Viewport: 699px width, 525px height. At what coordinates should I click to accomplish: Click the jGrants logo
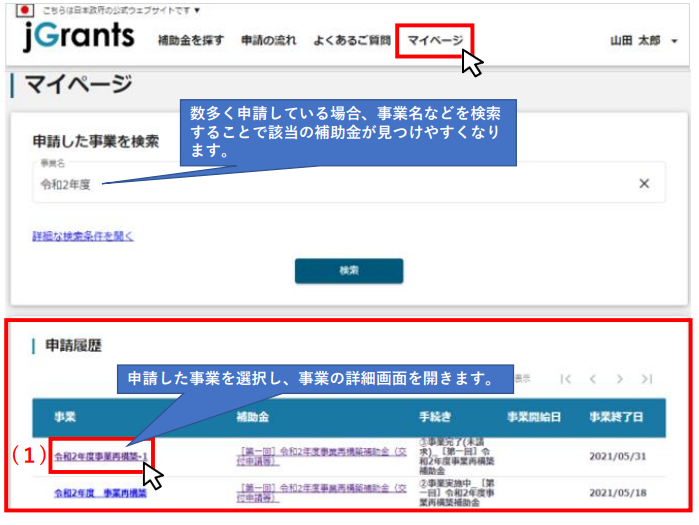[77, 36]
